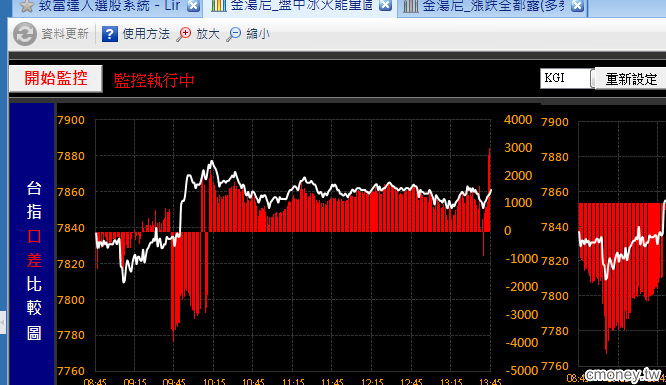The image size is (666, 385).
Task: Click the -5000 label on the right axis
Action: pos(521,371)
